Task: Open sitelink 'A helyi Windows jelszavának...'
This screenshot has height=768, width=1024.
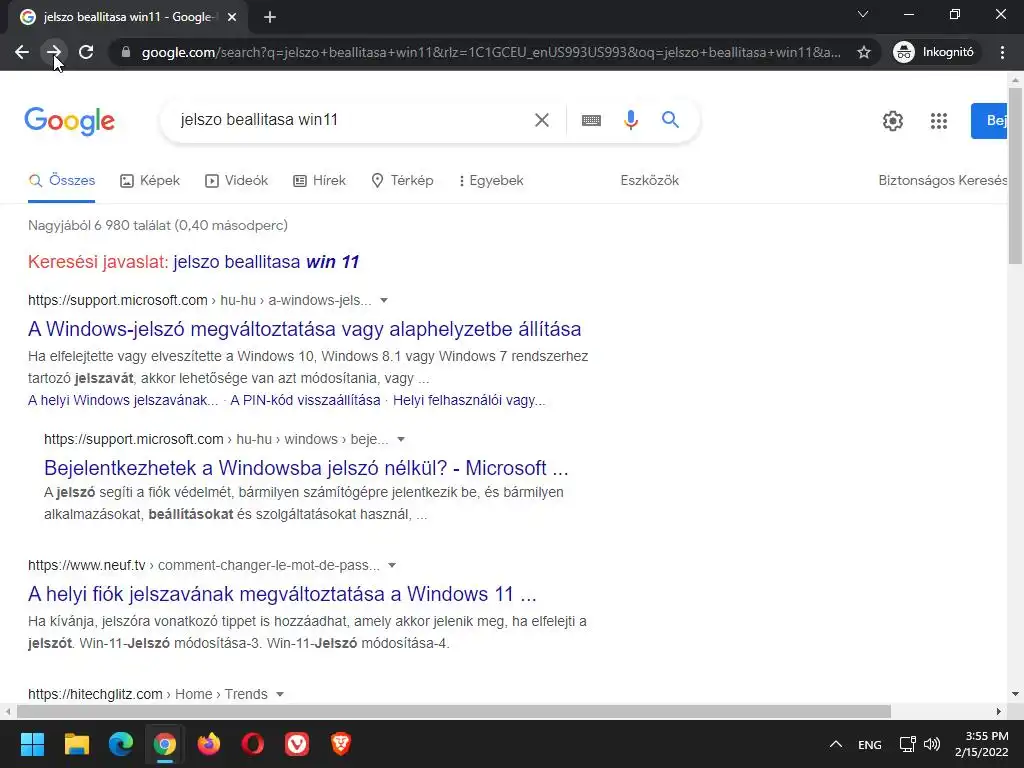Action: [123, 400]
